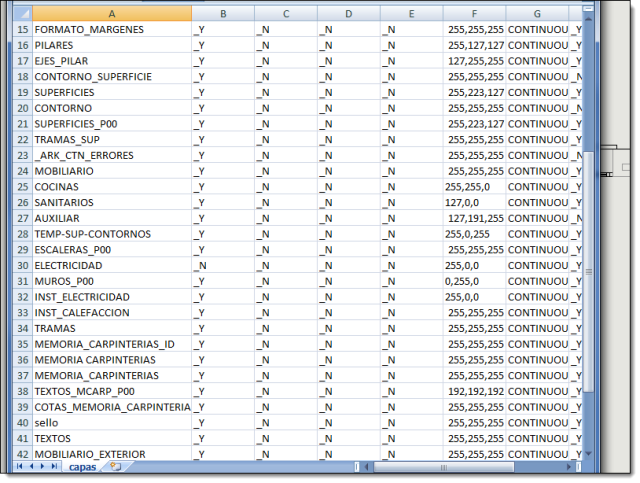Click cell CONTORNO_SUPERFICIE
640x483 pixels.
point(112,76)
